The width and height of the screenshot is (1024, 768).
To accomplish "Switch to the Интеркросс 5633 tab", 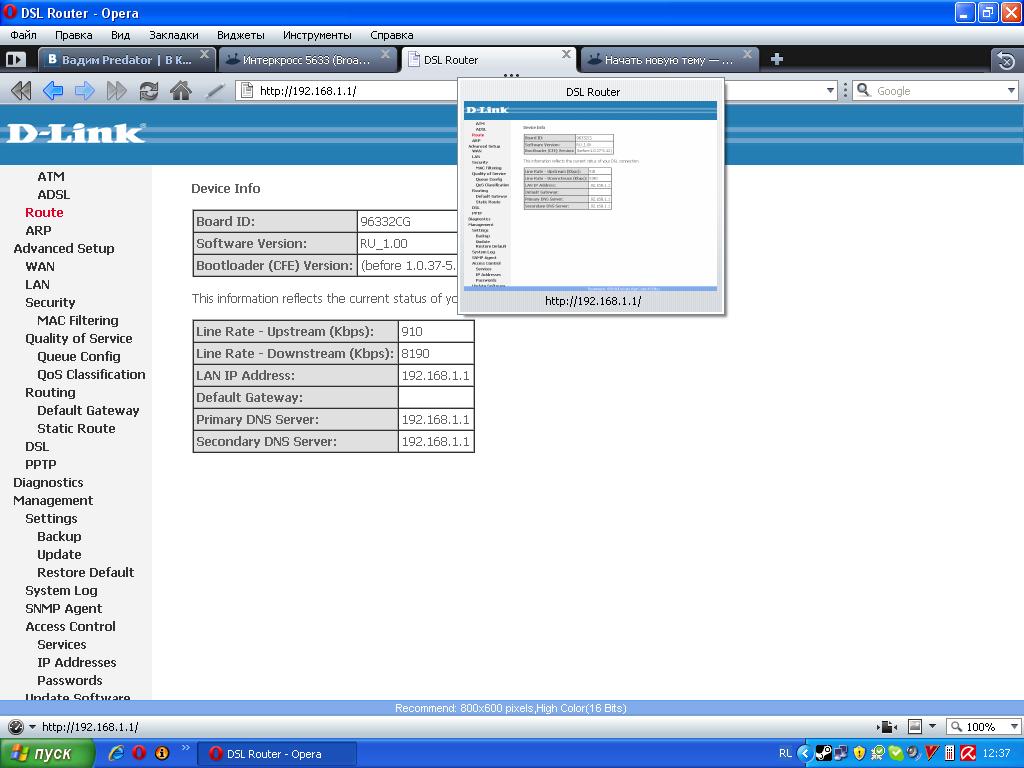I will (x=305, y=60).
